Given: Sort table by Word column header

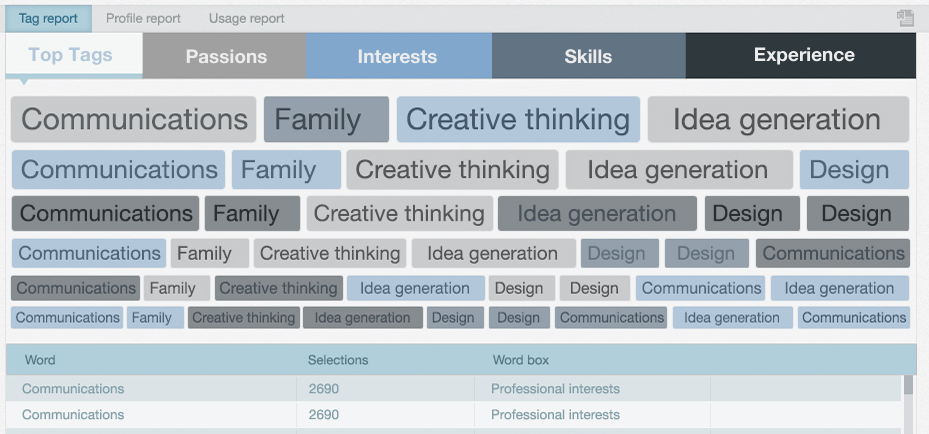Looking at the screenshot, I should click(x=40, y=360).
